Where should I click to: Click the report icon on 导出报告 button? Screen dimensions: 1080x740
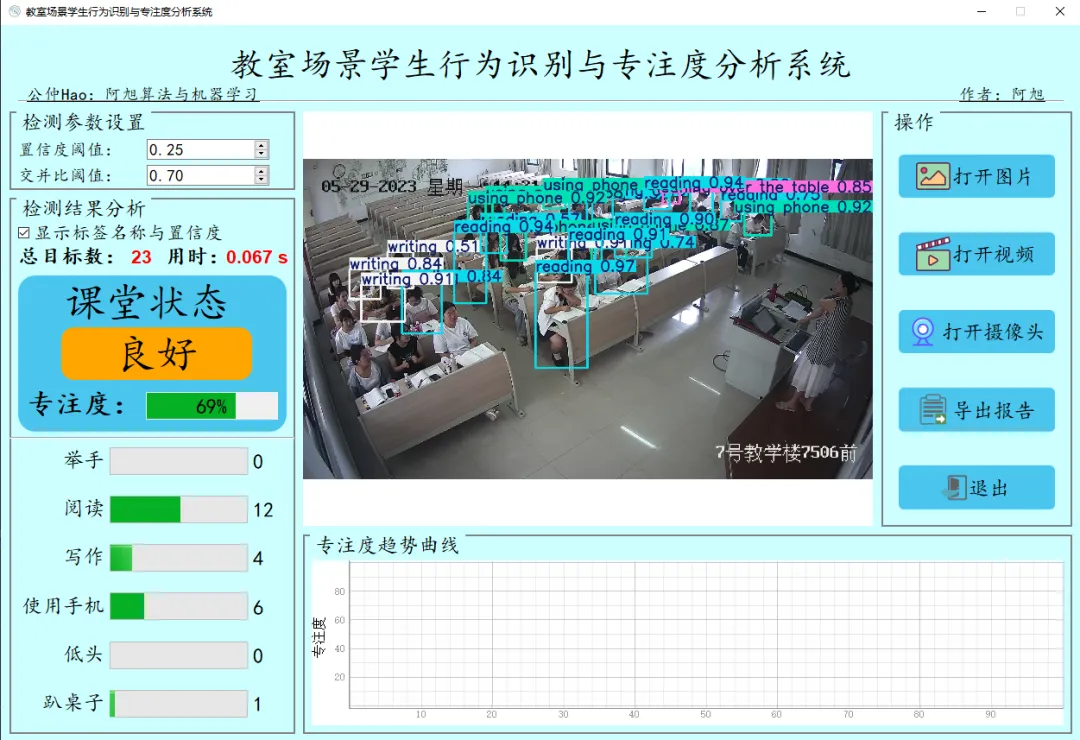coord(933,409)
